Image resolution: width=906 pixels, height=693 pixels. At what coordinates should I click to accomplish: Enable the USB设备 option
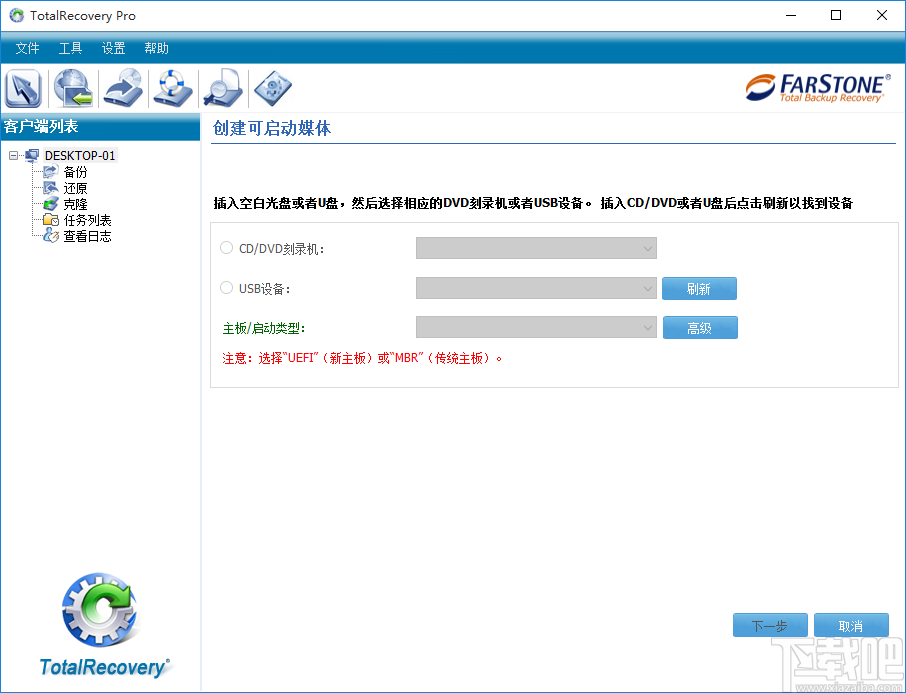pyautogui.click(x=226, y=287)
